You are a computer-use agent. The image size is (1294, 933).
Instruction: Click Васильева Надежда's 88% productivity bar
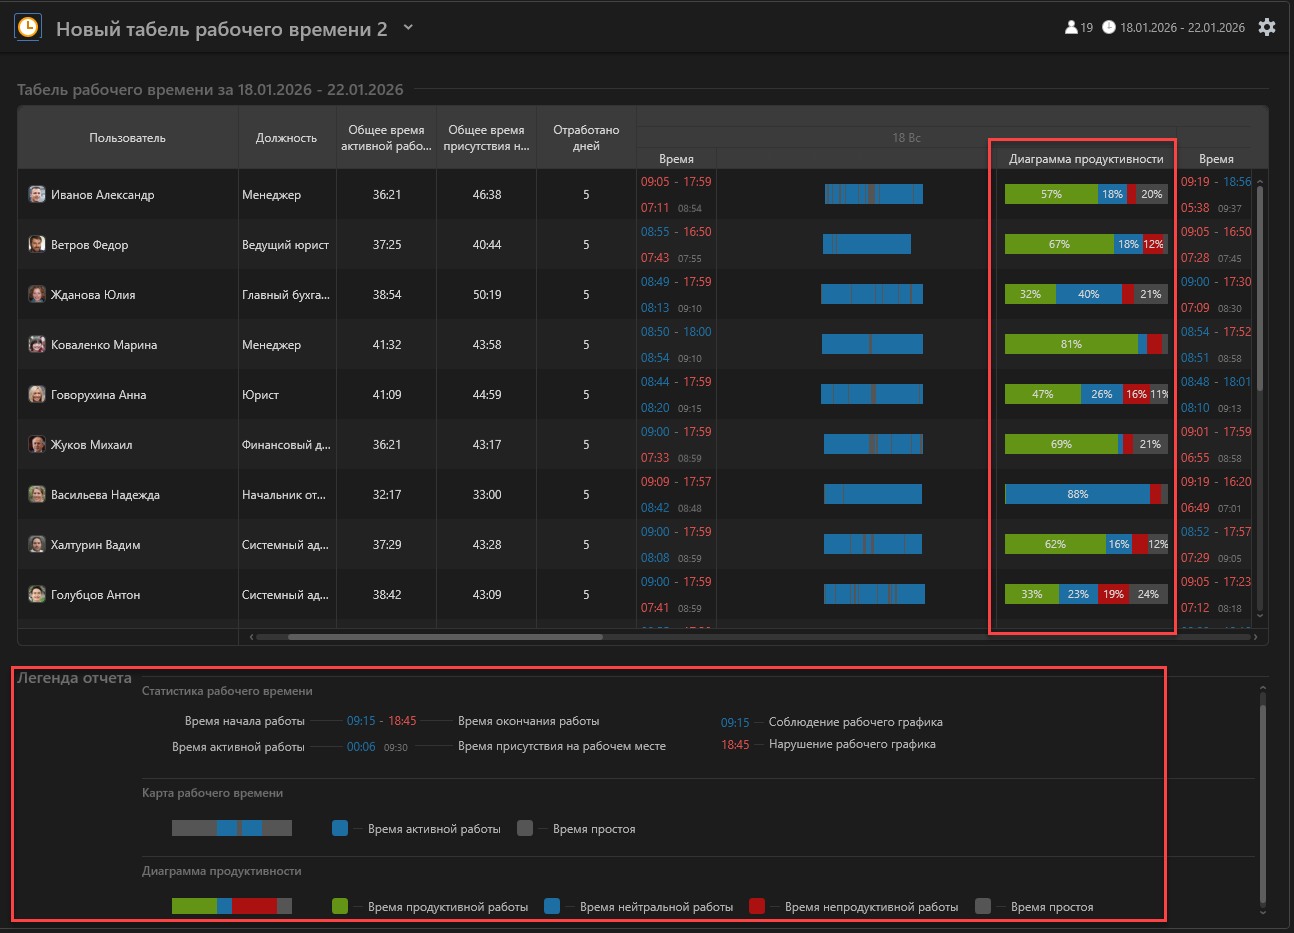coord(1077,494)
